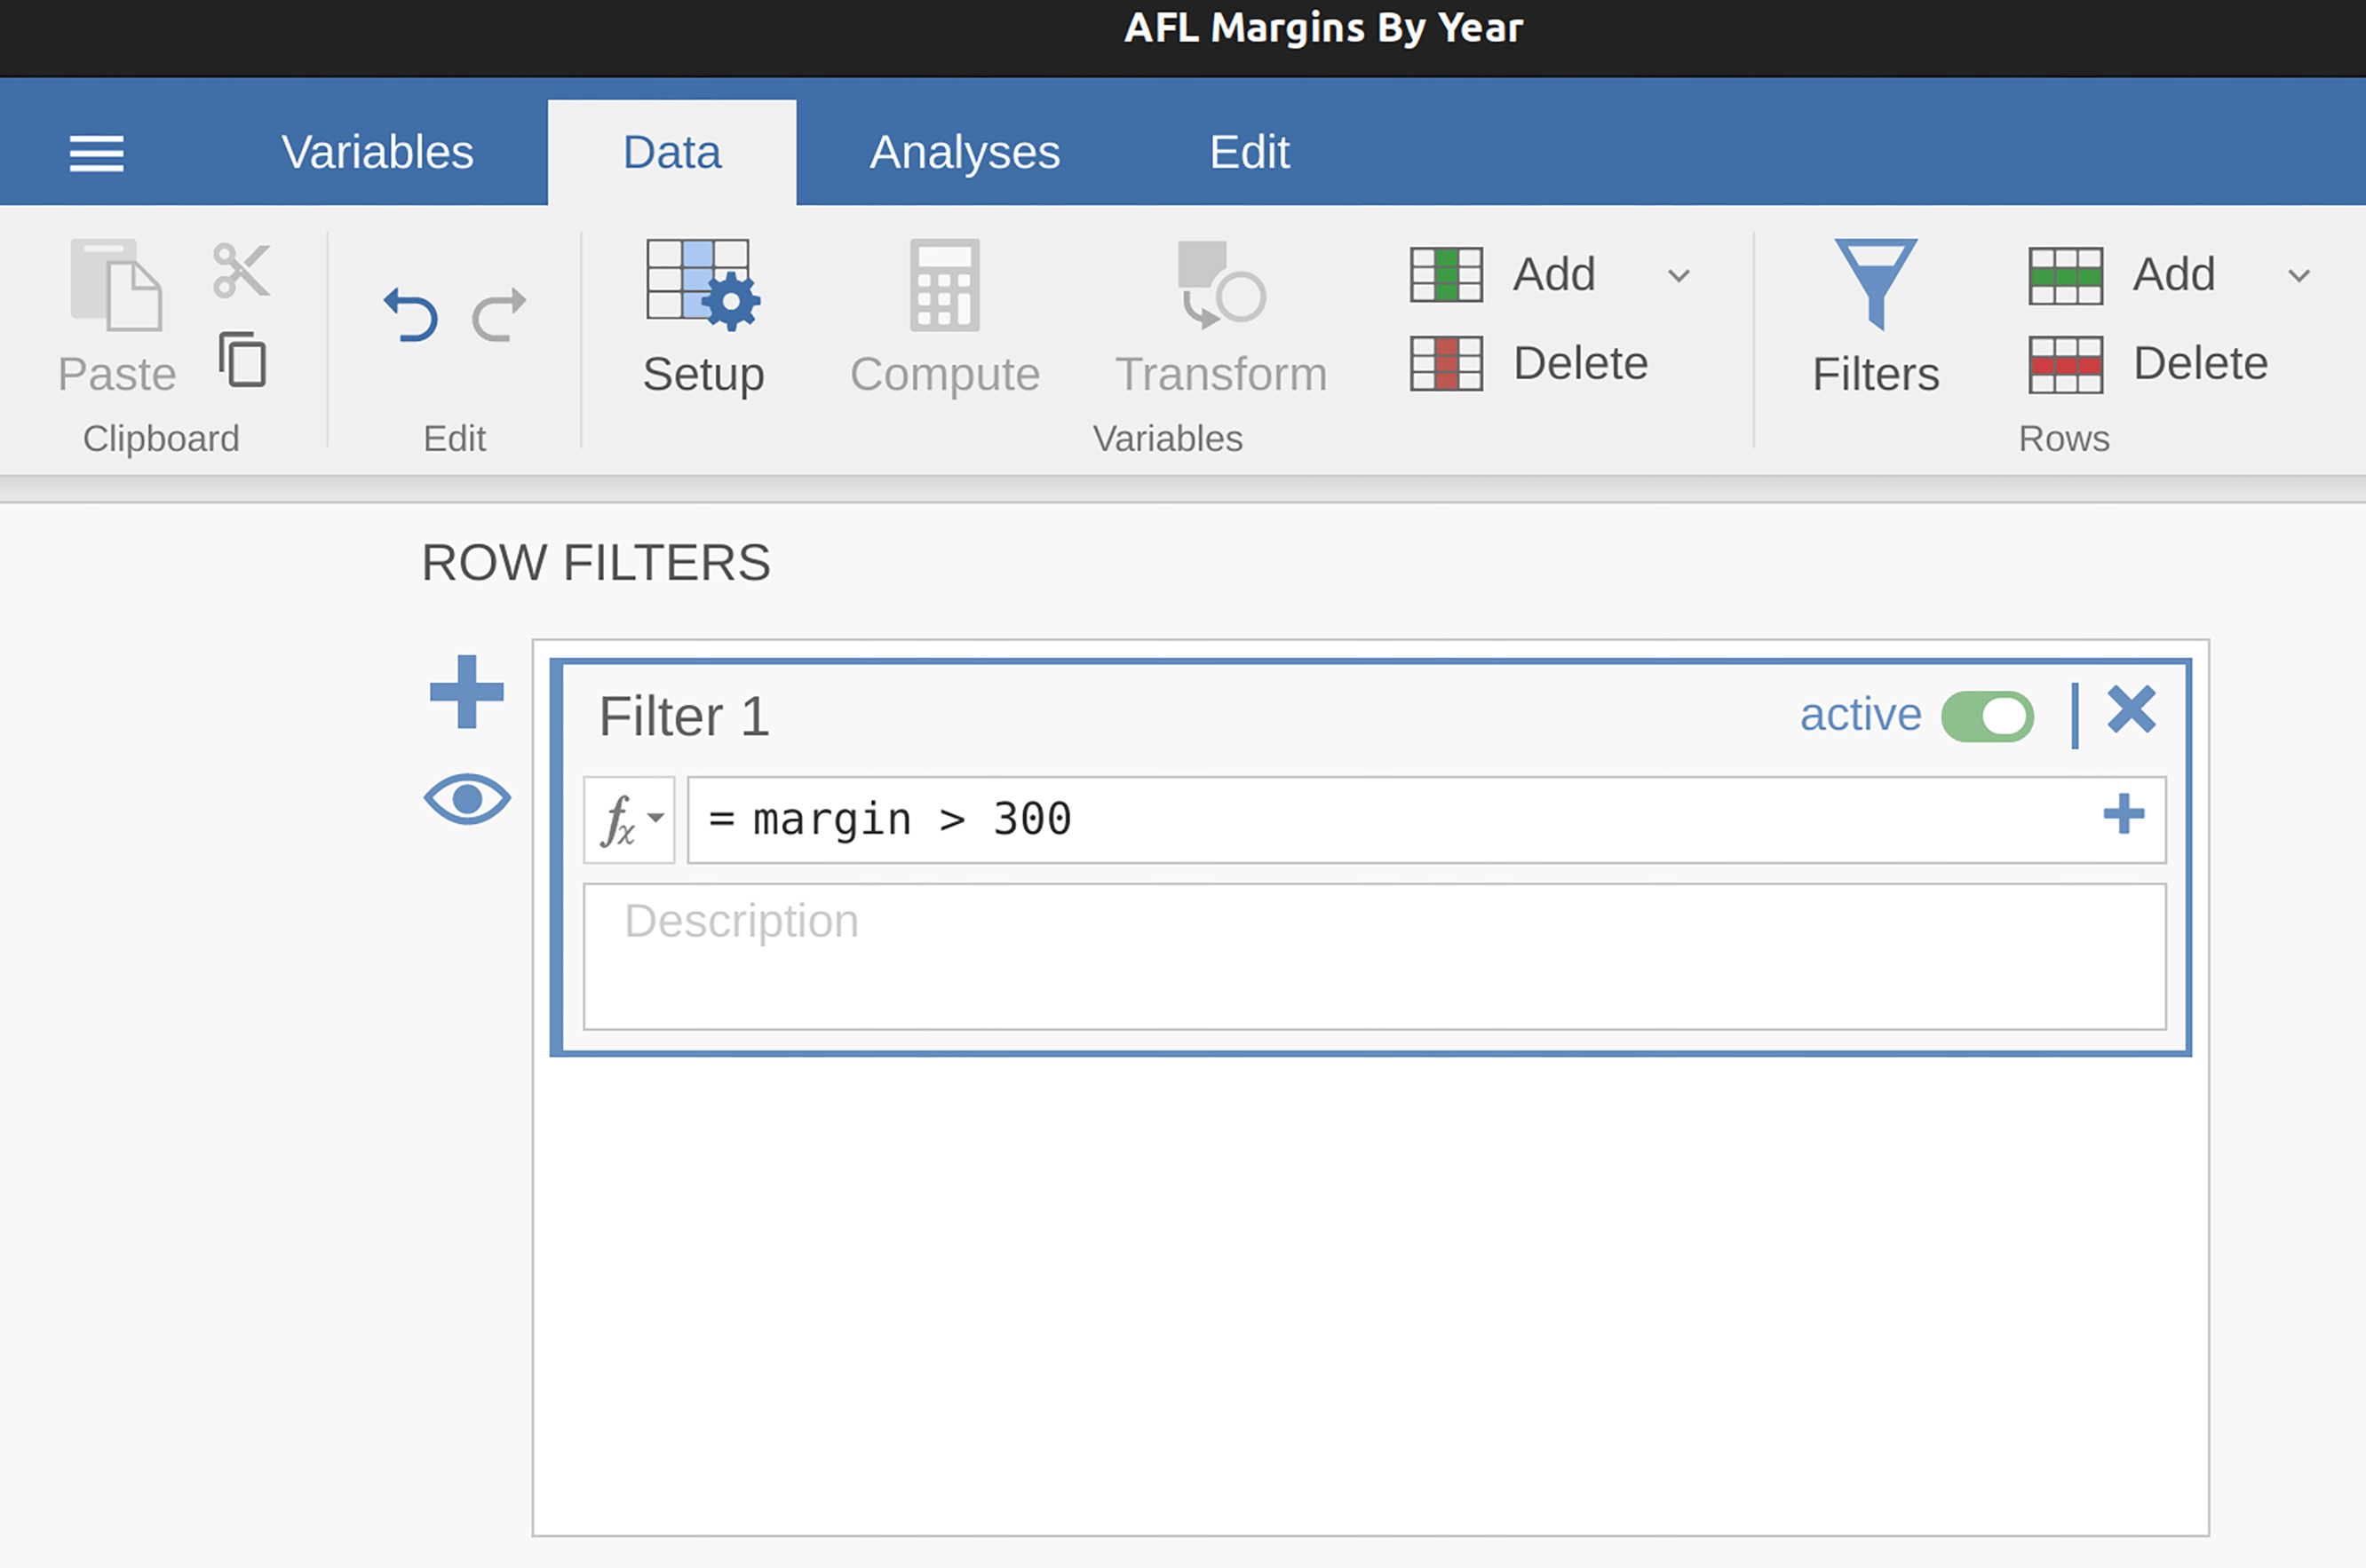Click the Description text box
The image size is (2366, 1568).
(x=1374, y=956)
